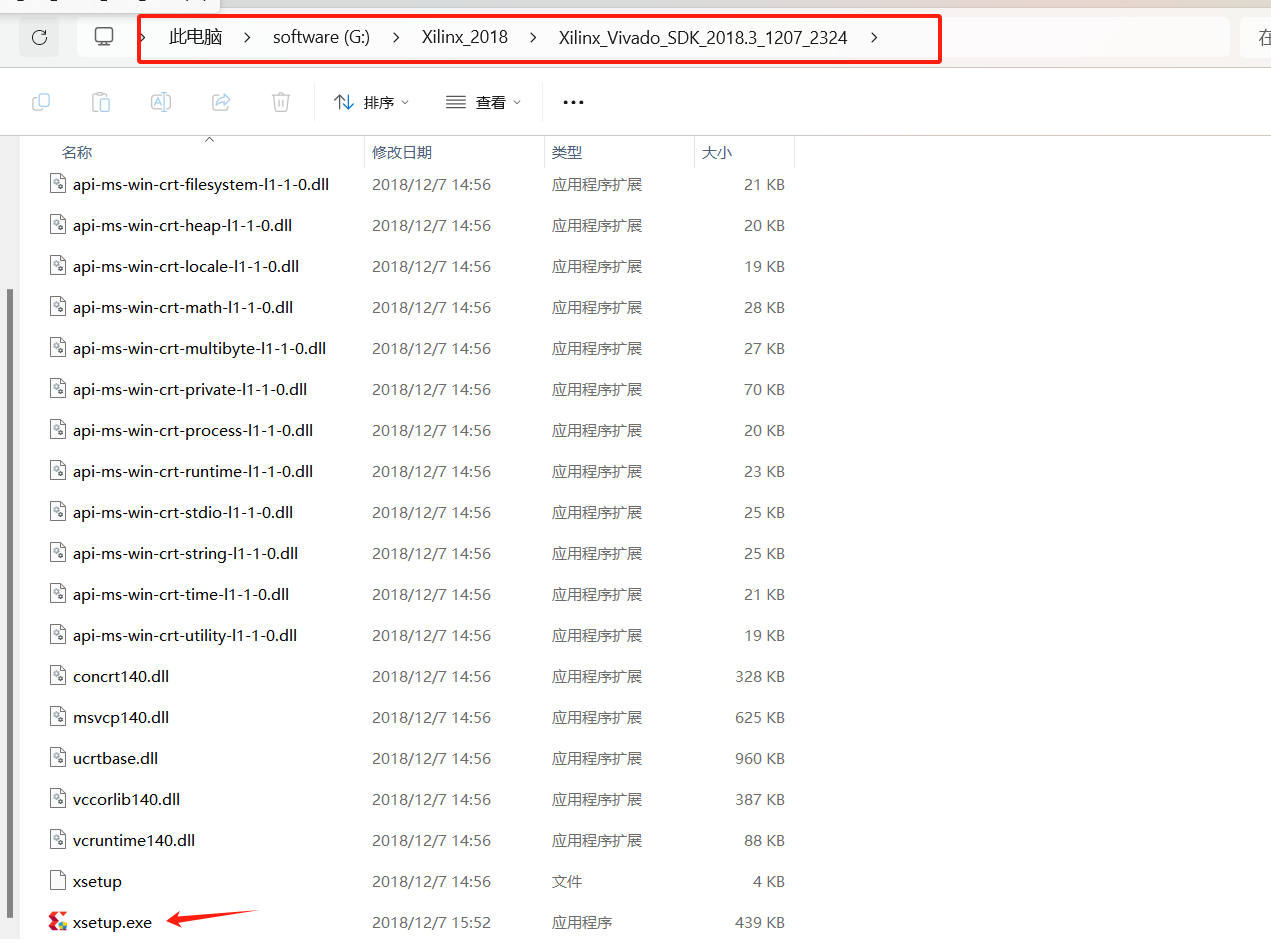Open the 排序 sort dropdown
Screen dimensions: 1271x949
click(x=371, y=102)
